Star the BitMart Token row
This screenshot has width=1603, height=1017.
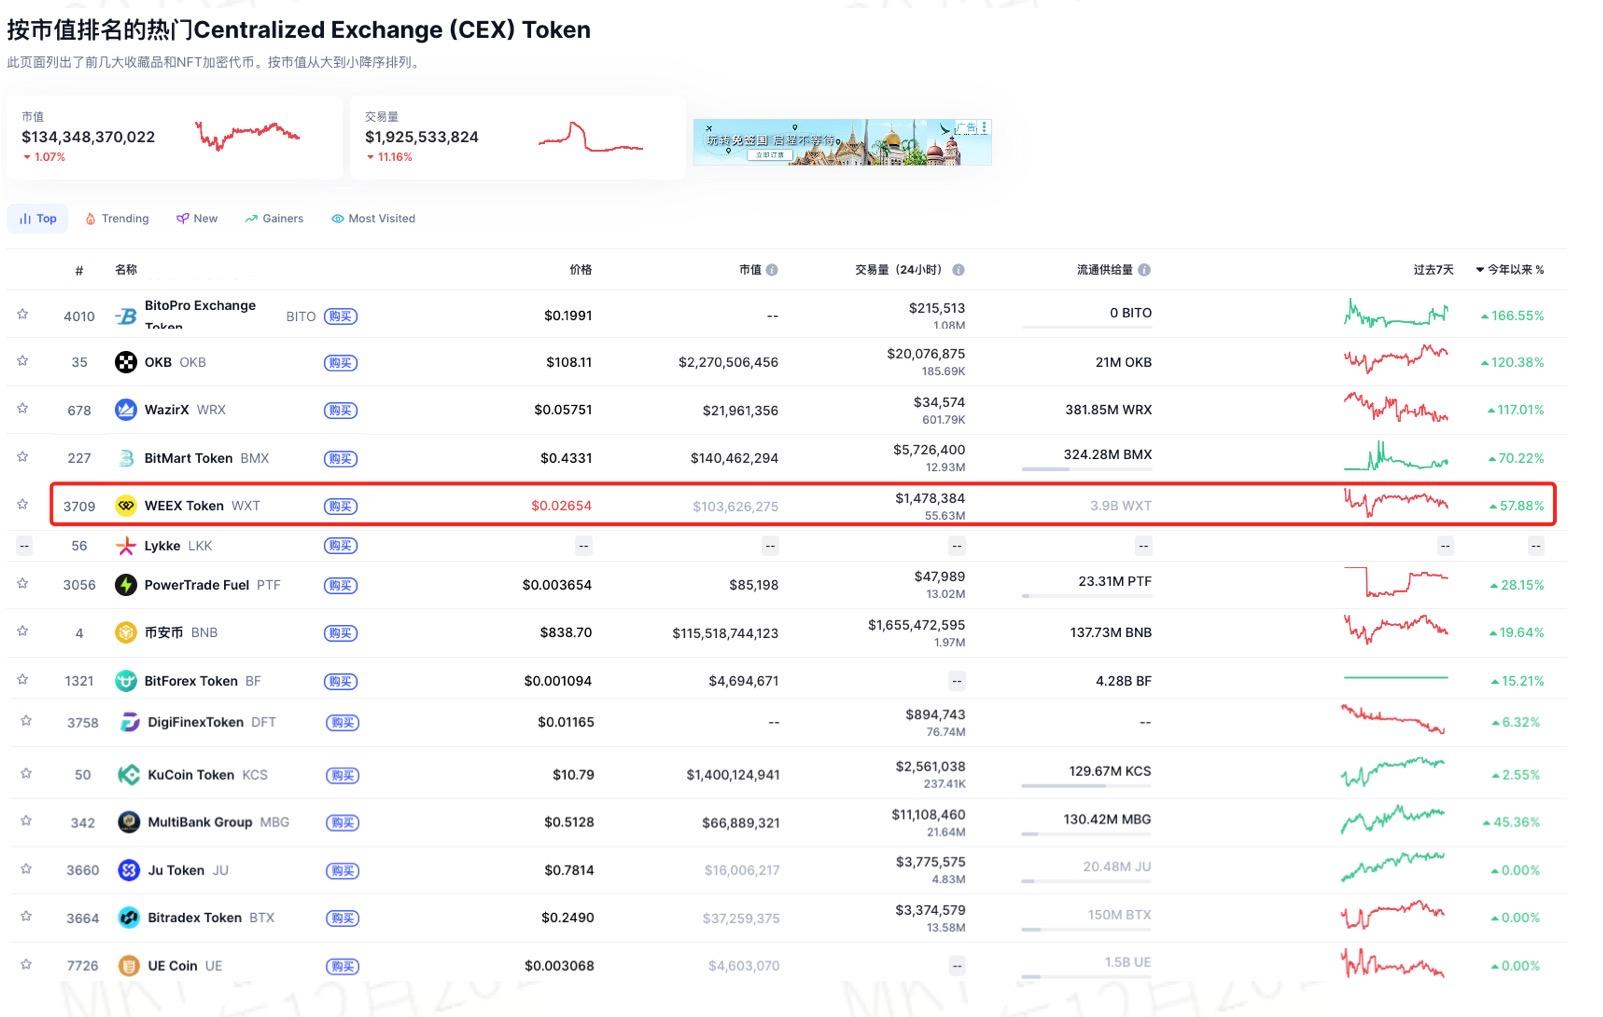pyautogui.click(x=22, y=457)
